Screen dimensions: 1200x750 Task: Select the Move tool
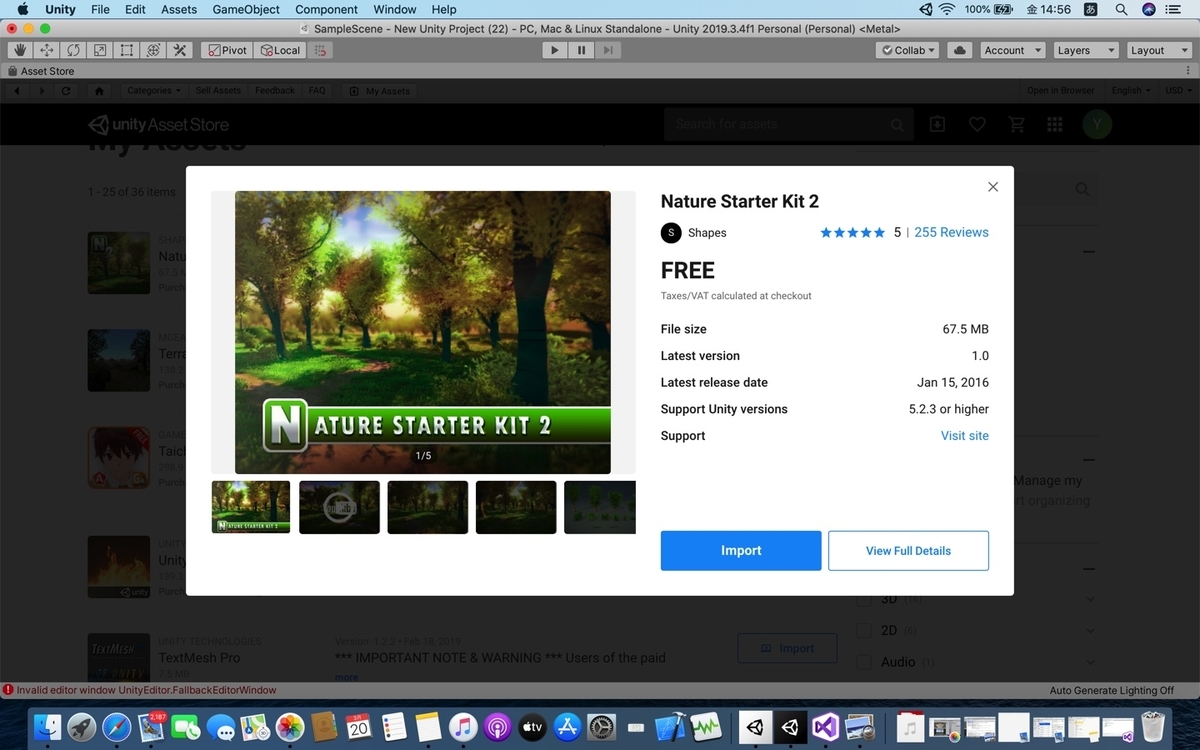(46, 50)
